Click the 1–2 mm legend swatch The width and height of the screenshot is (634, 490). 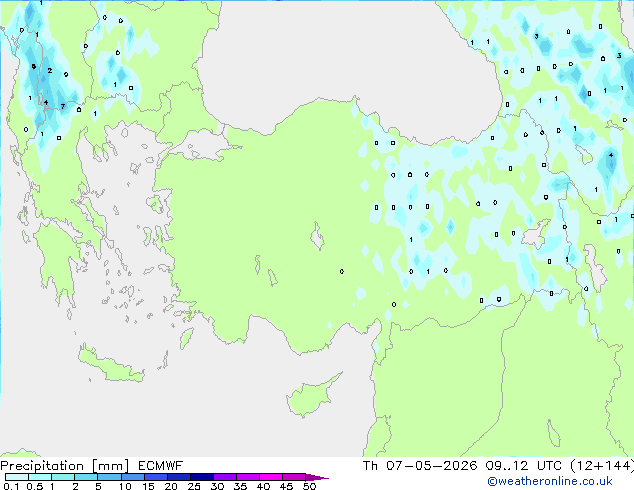pos(63,477)
